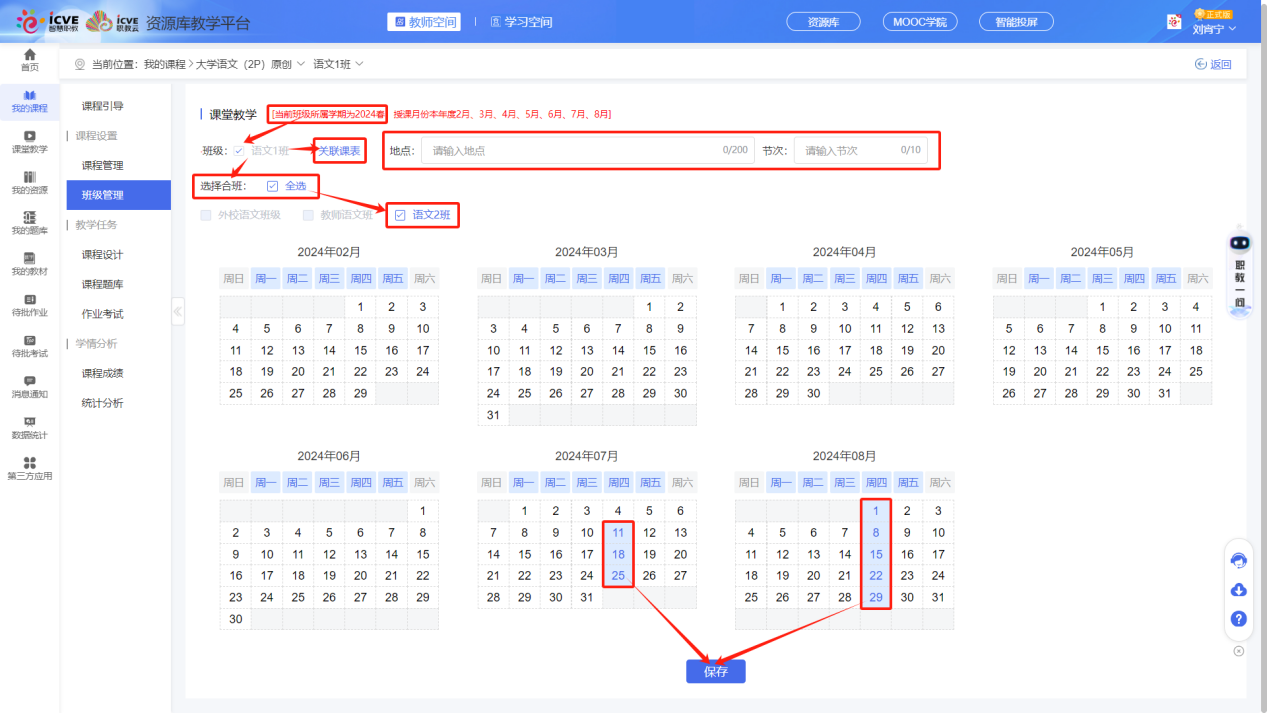Screen dimensions: 1267x713
Task: Click the download icon on right edge
Action: pyautogui.click(x=1239, y=590)
